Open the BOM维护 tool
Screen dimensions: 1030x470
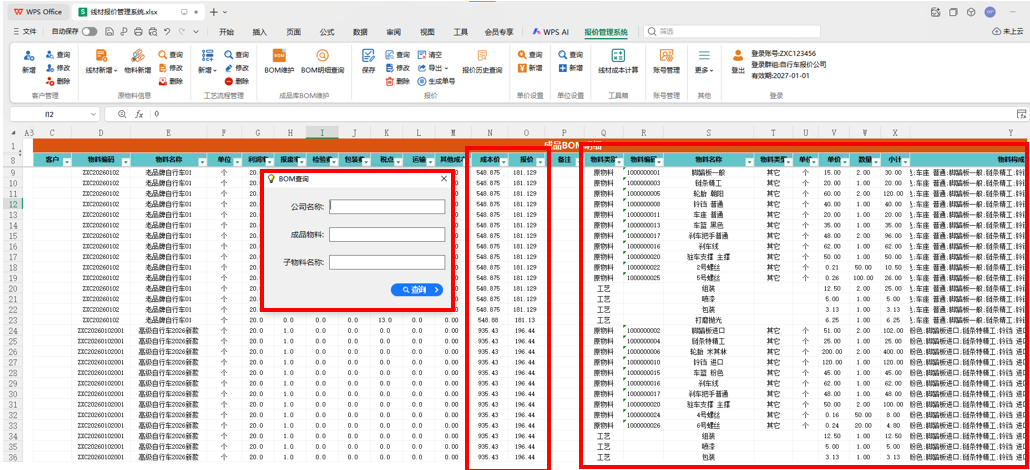pos(279,61)
